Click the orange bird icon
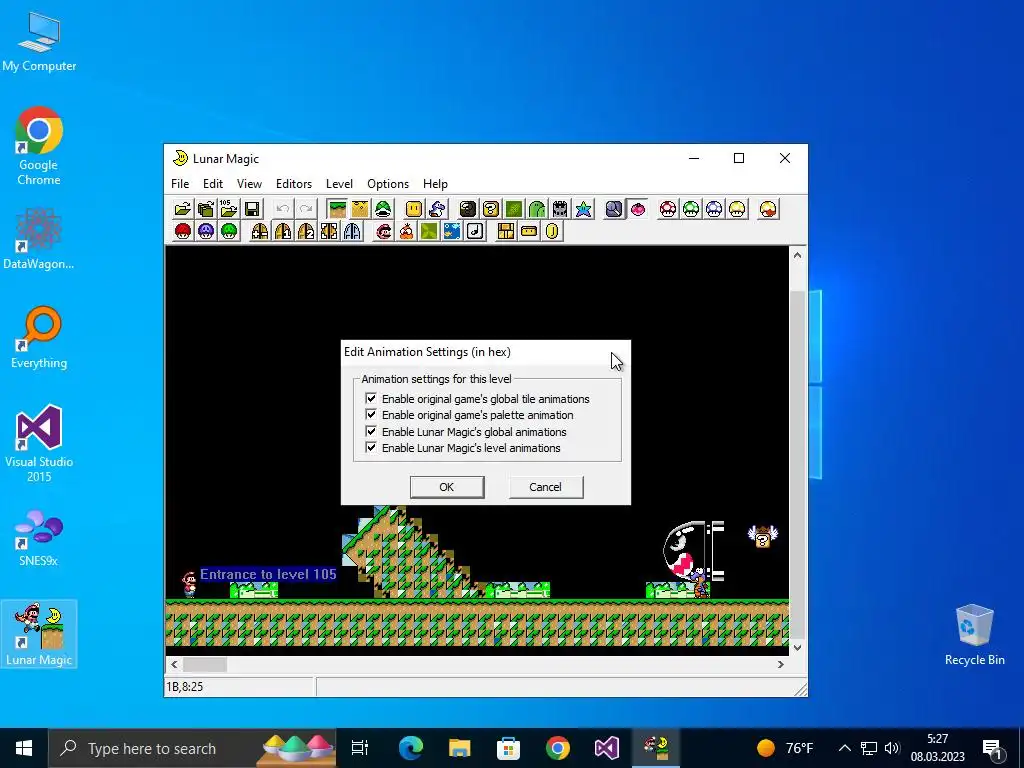1024x768 pixels. click(406, 231)
